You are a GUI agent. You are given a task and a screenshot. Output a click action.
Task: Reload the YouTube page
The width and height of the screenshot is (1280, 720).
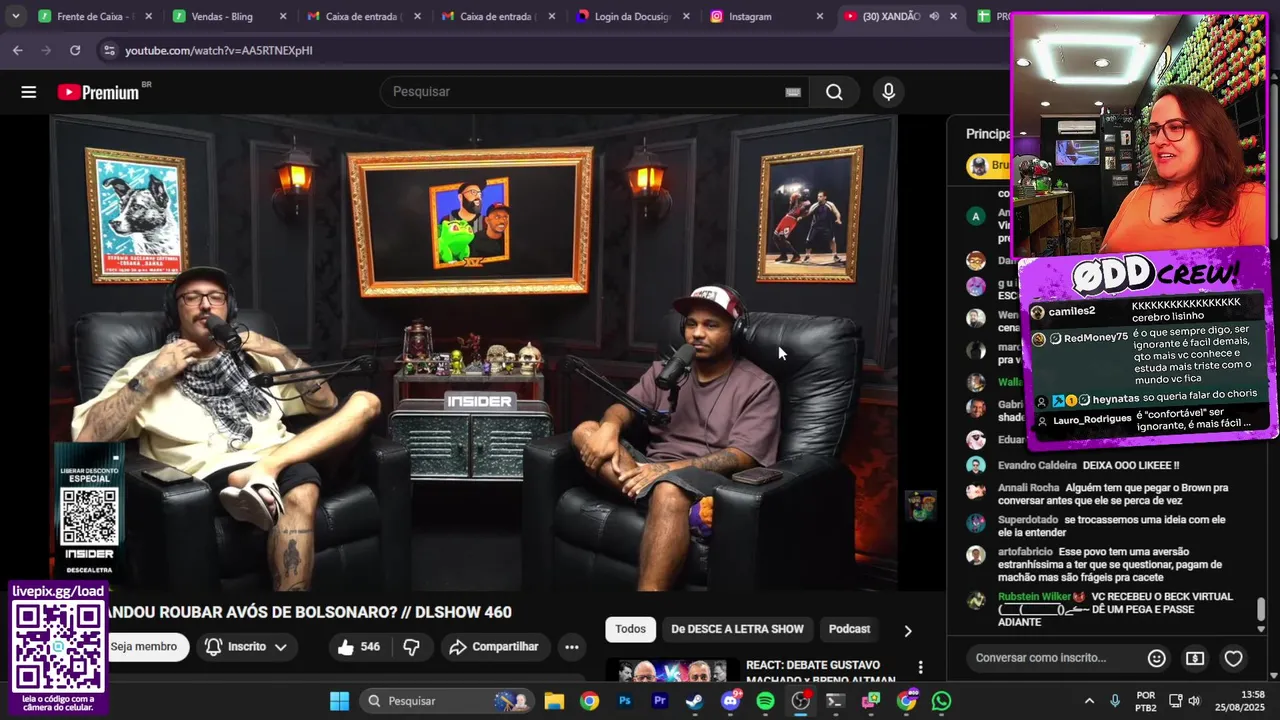75,50
